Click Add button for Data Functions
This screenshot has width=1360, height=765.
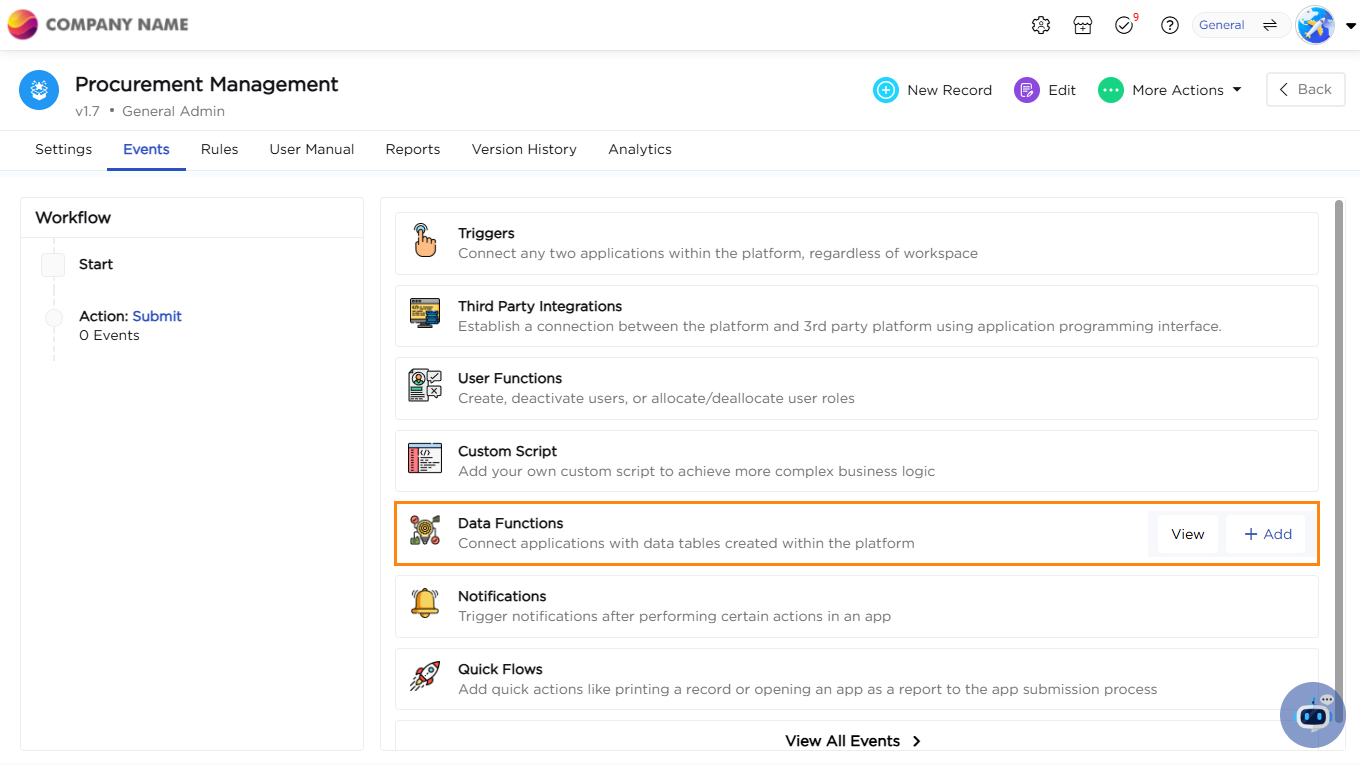(1267, 534)
